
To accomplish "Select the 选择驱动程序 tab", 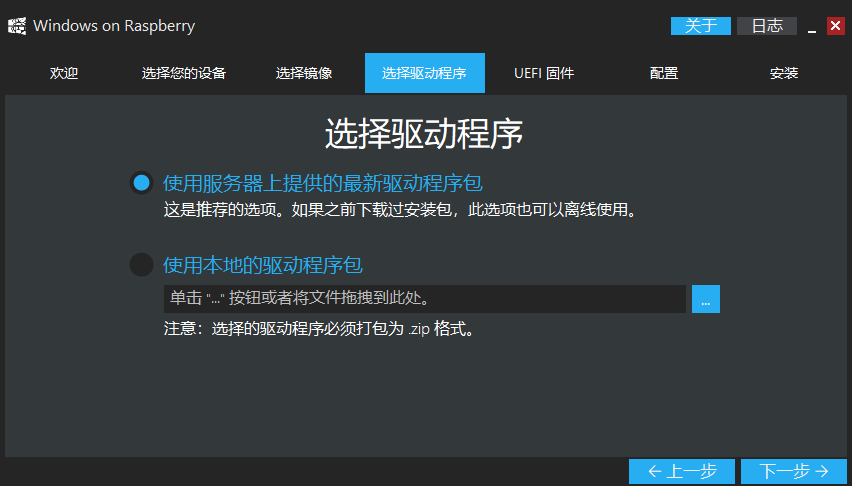I will point(424,73).
